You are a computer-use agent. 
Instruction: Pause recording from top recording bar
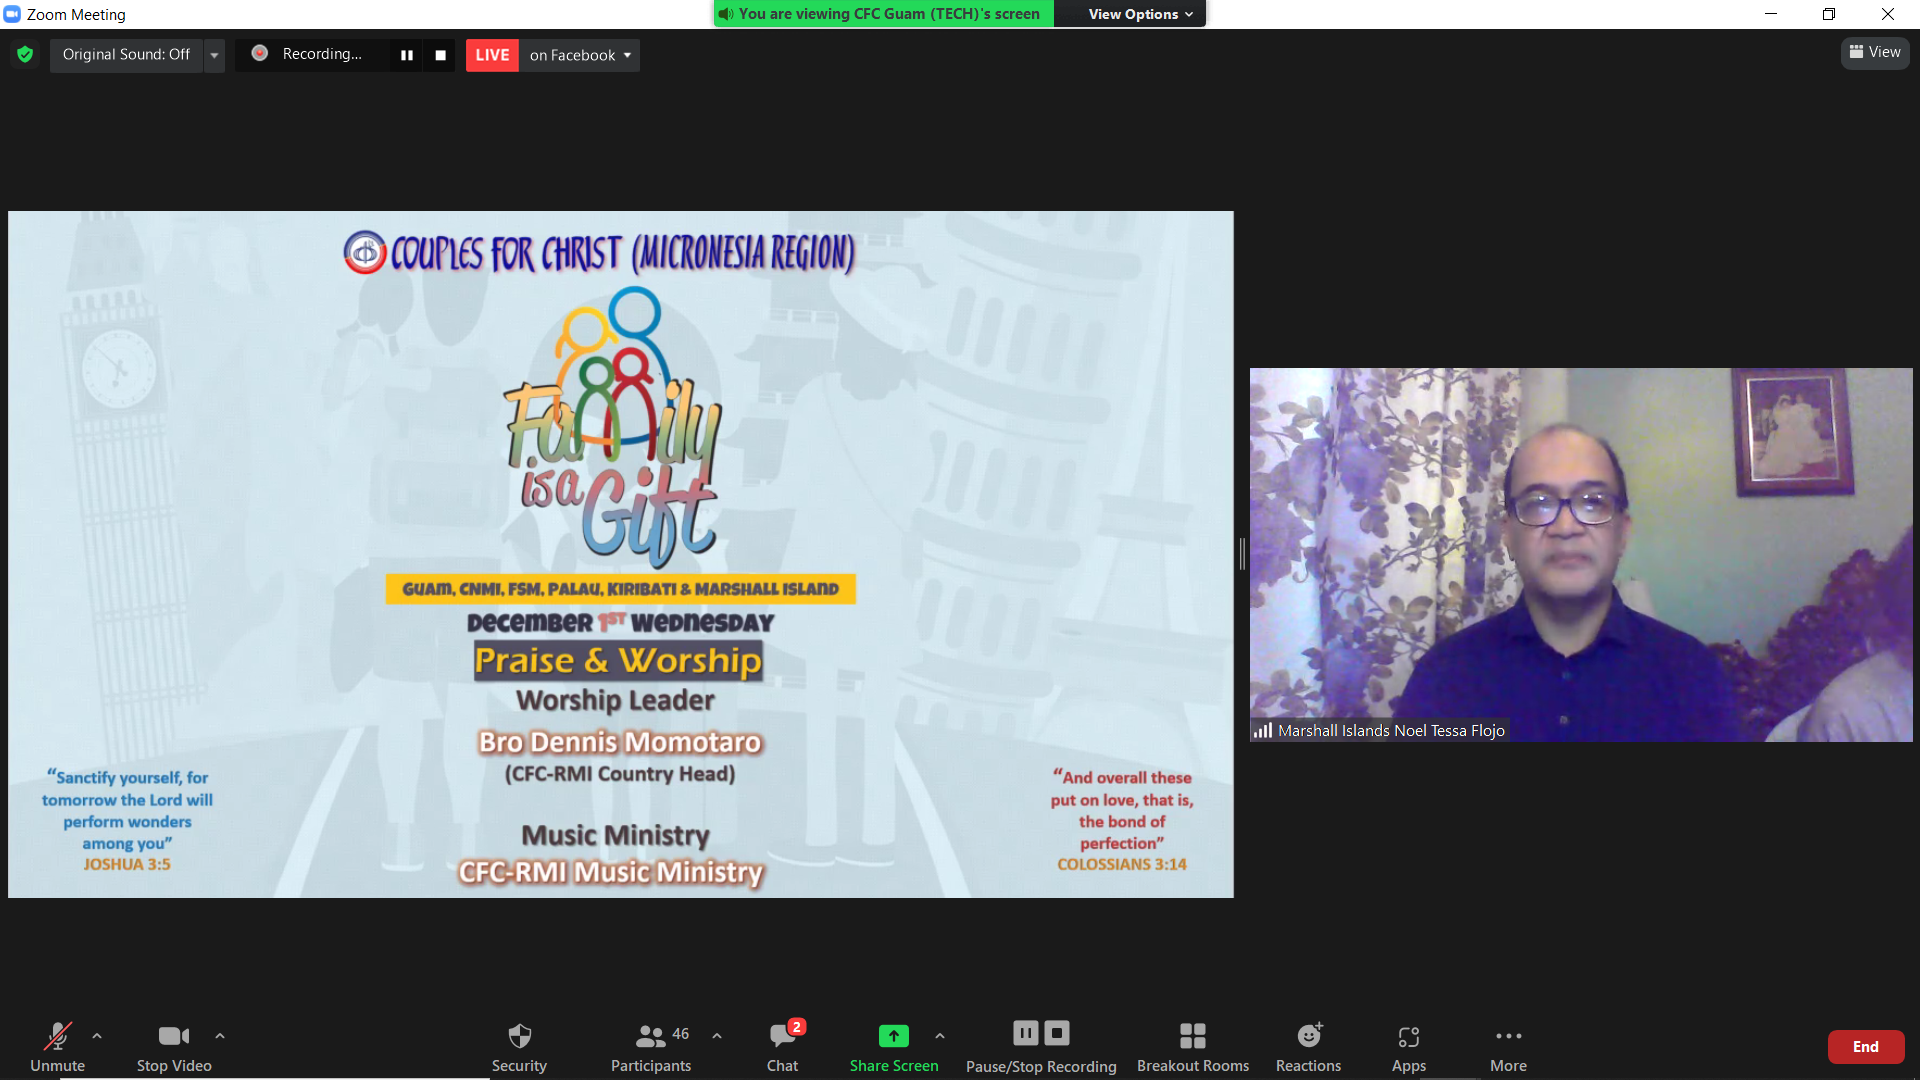(407, 55)
